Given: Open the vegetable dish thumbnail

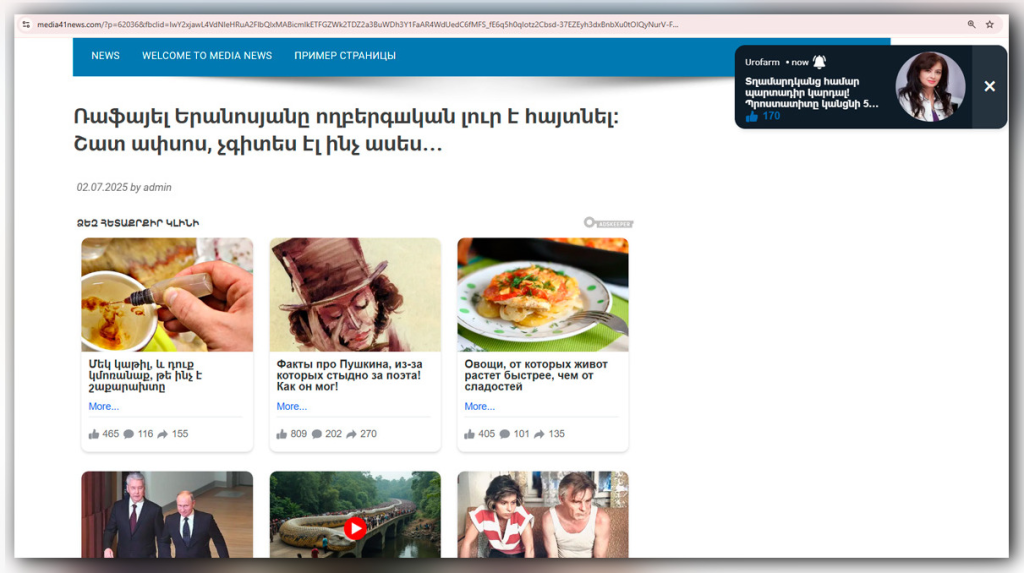Looking at the screenshot, I should (543, 295).
